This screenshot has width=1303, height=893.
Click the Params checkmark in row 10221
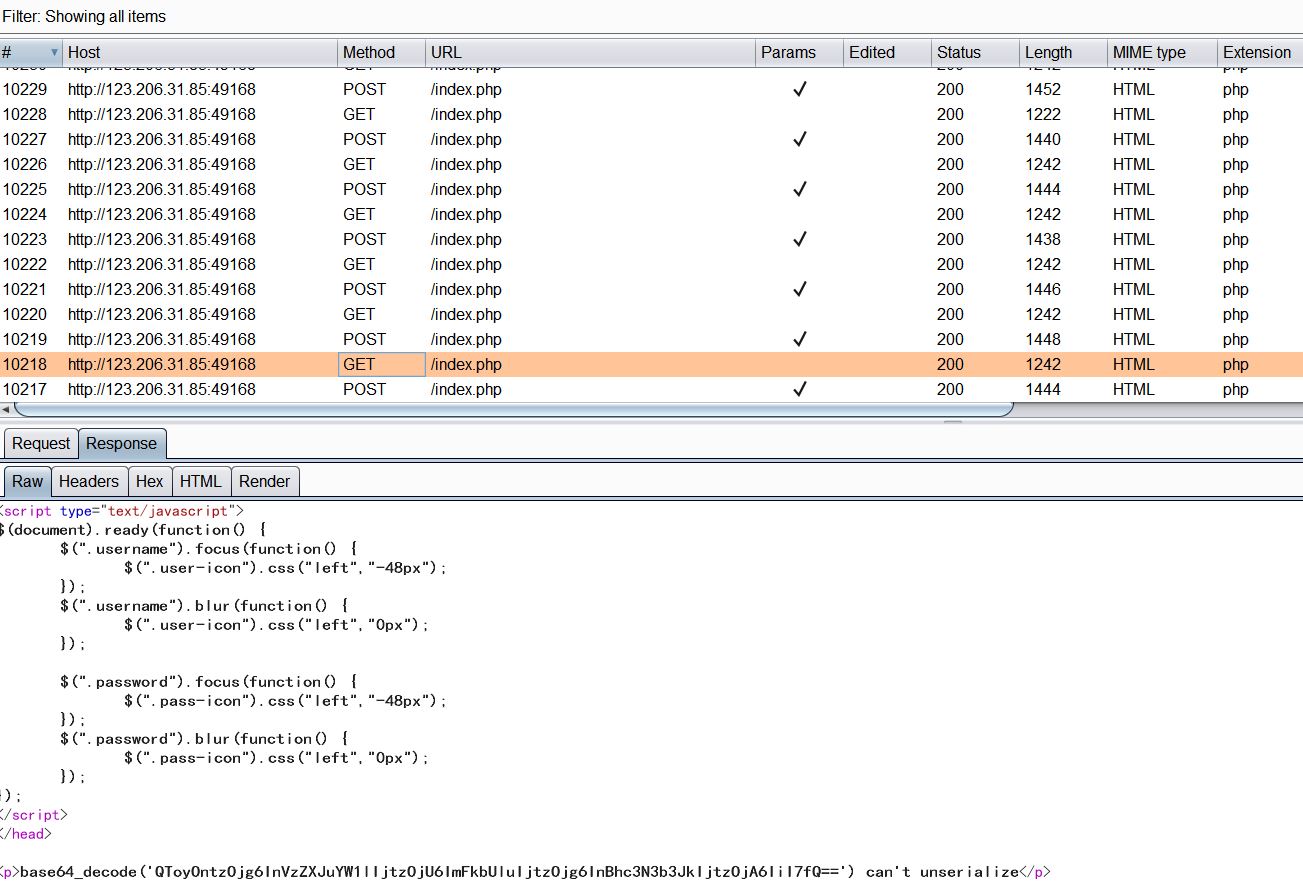799,289
